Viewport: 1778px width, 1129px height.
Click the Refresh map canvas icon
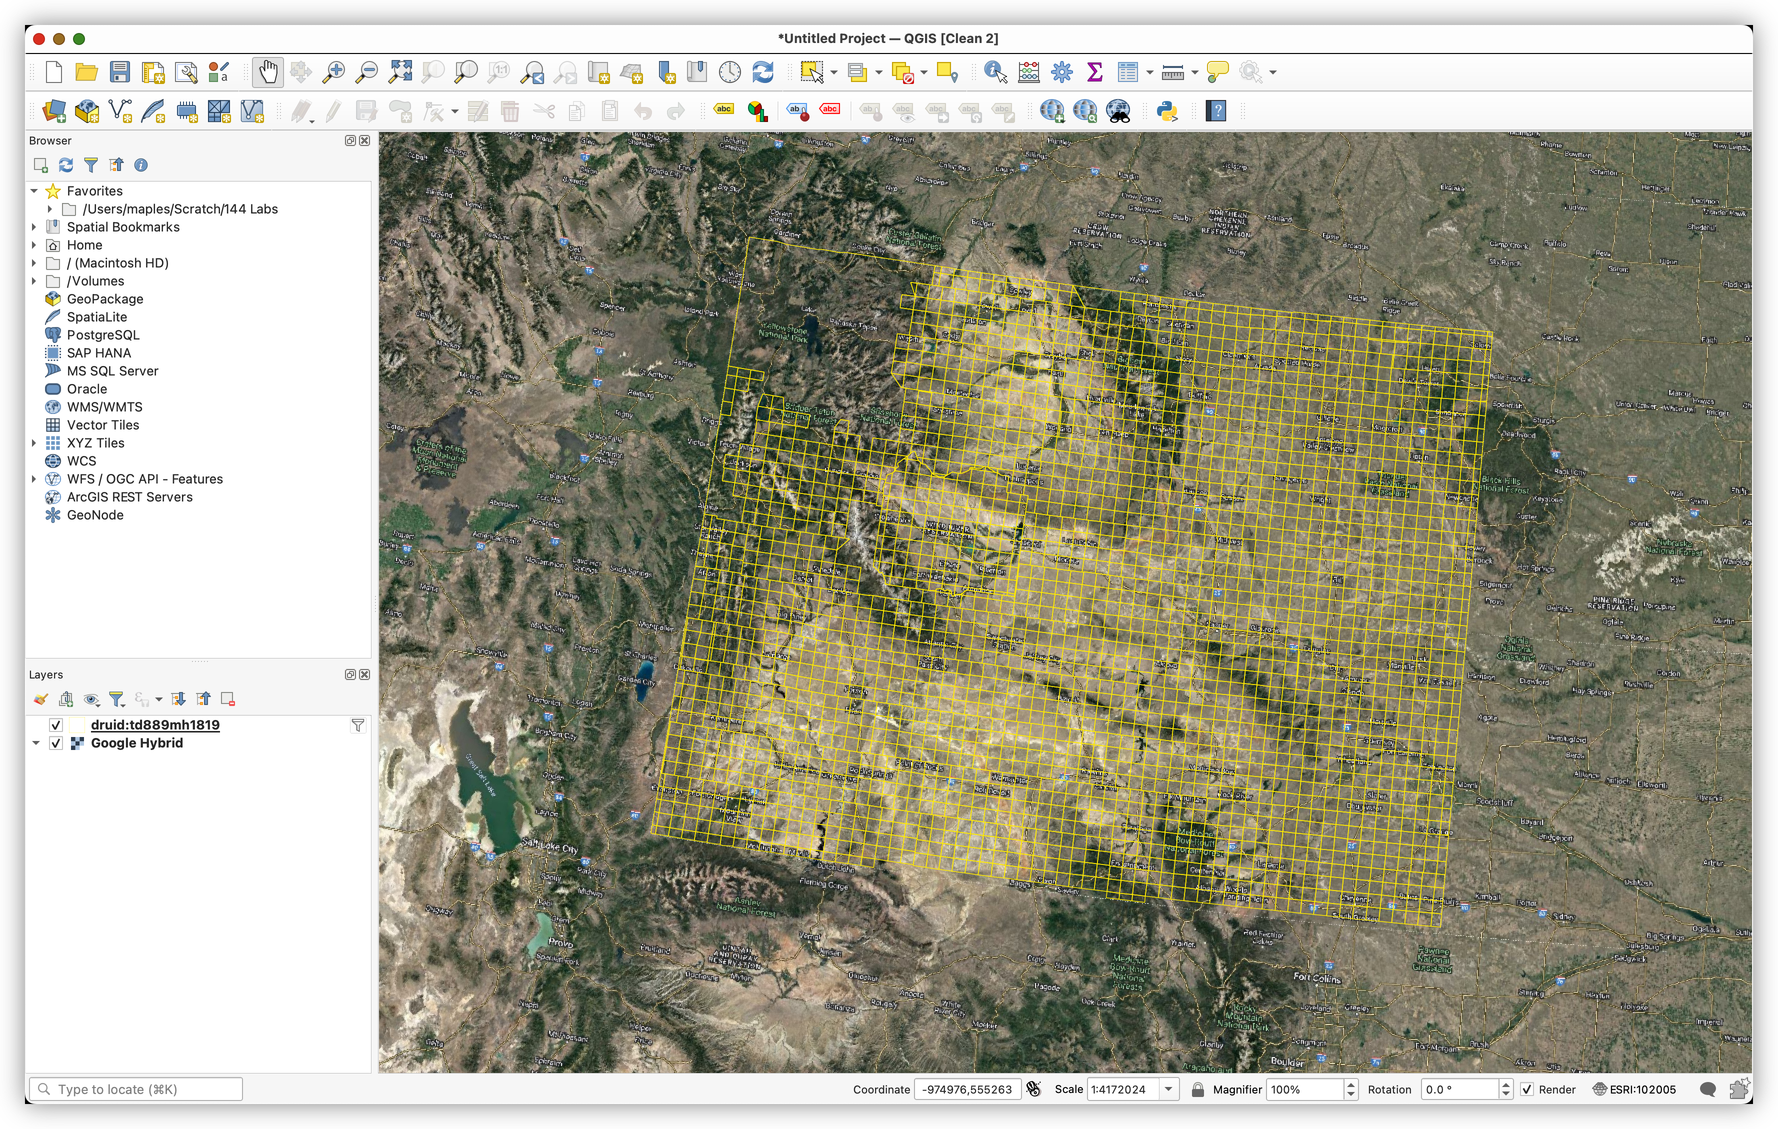[x=763, y=72]
